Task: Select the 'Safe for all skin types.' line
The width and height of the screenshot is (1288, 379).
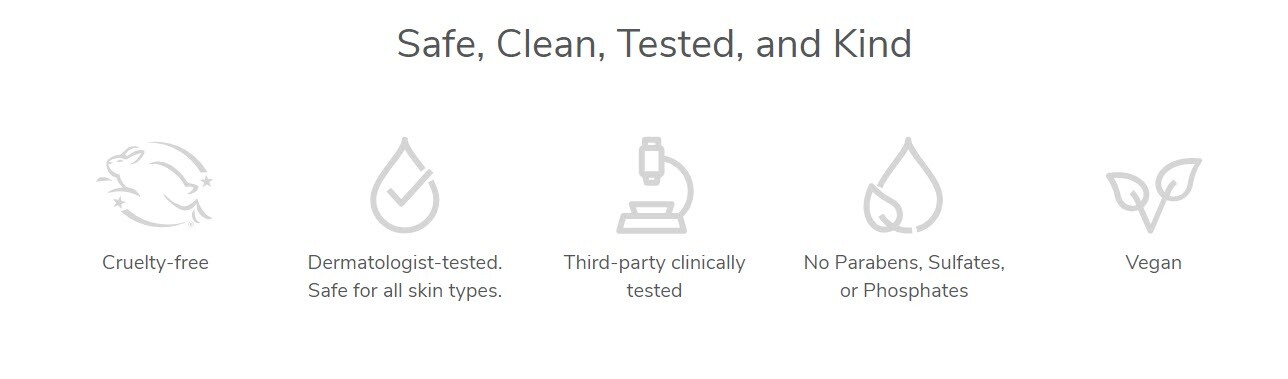Action: (405, 291)
